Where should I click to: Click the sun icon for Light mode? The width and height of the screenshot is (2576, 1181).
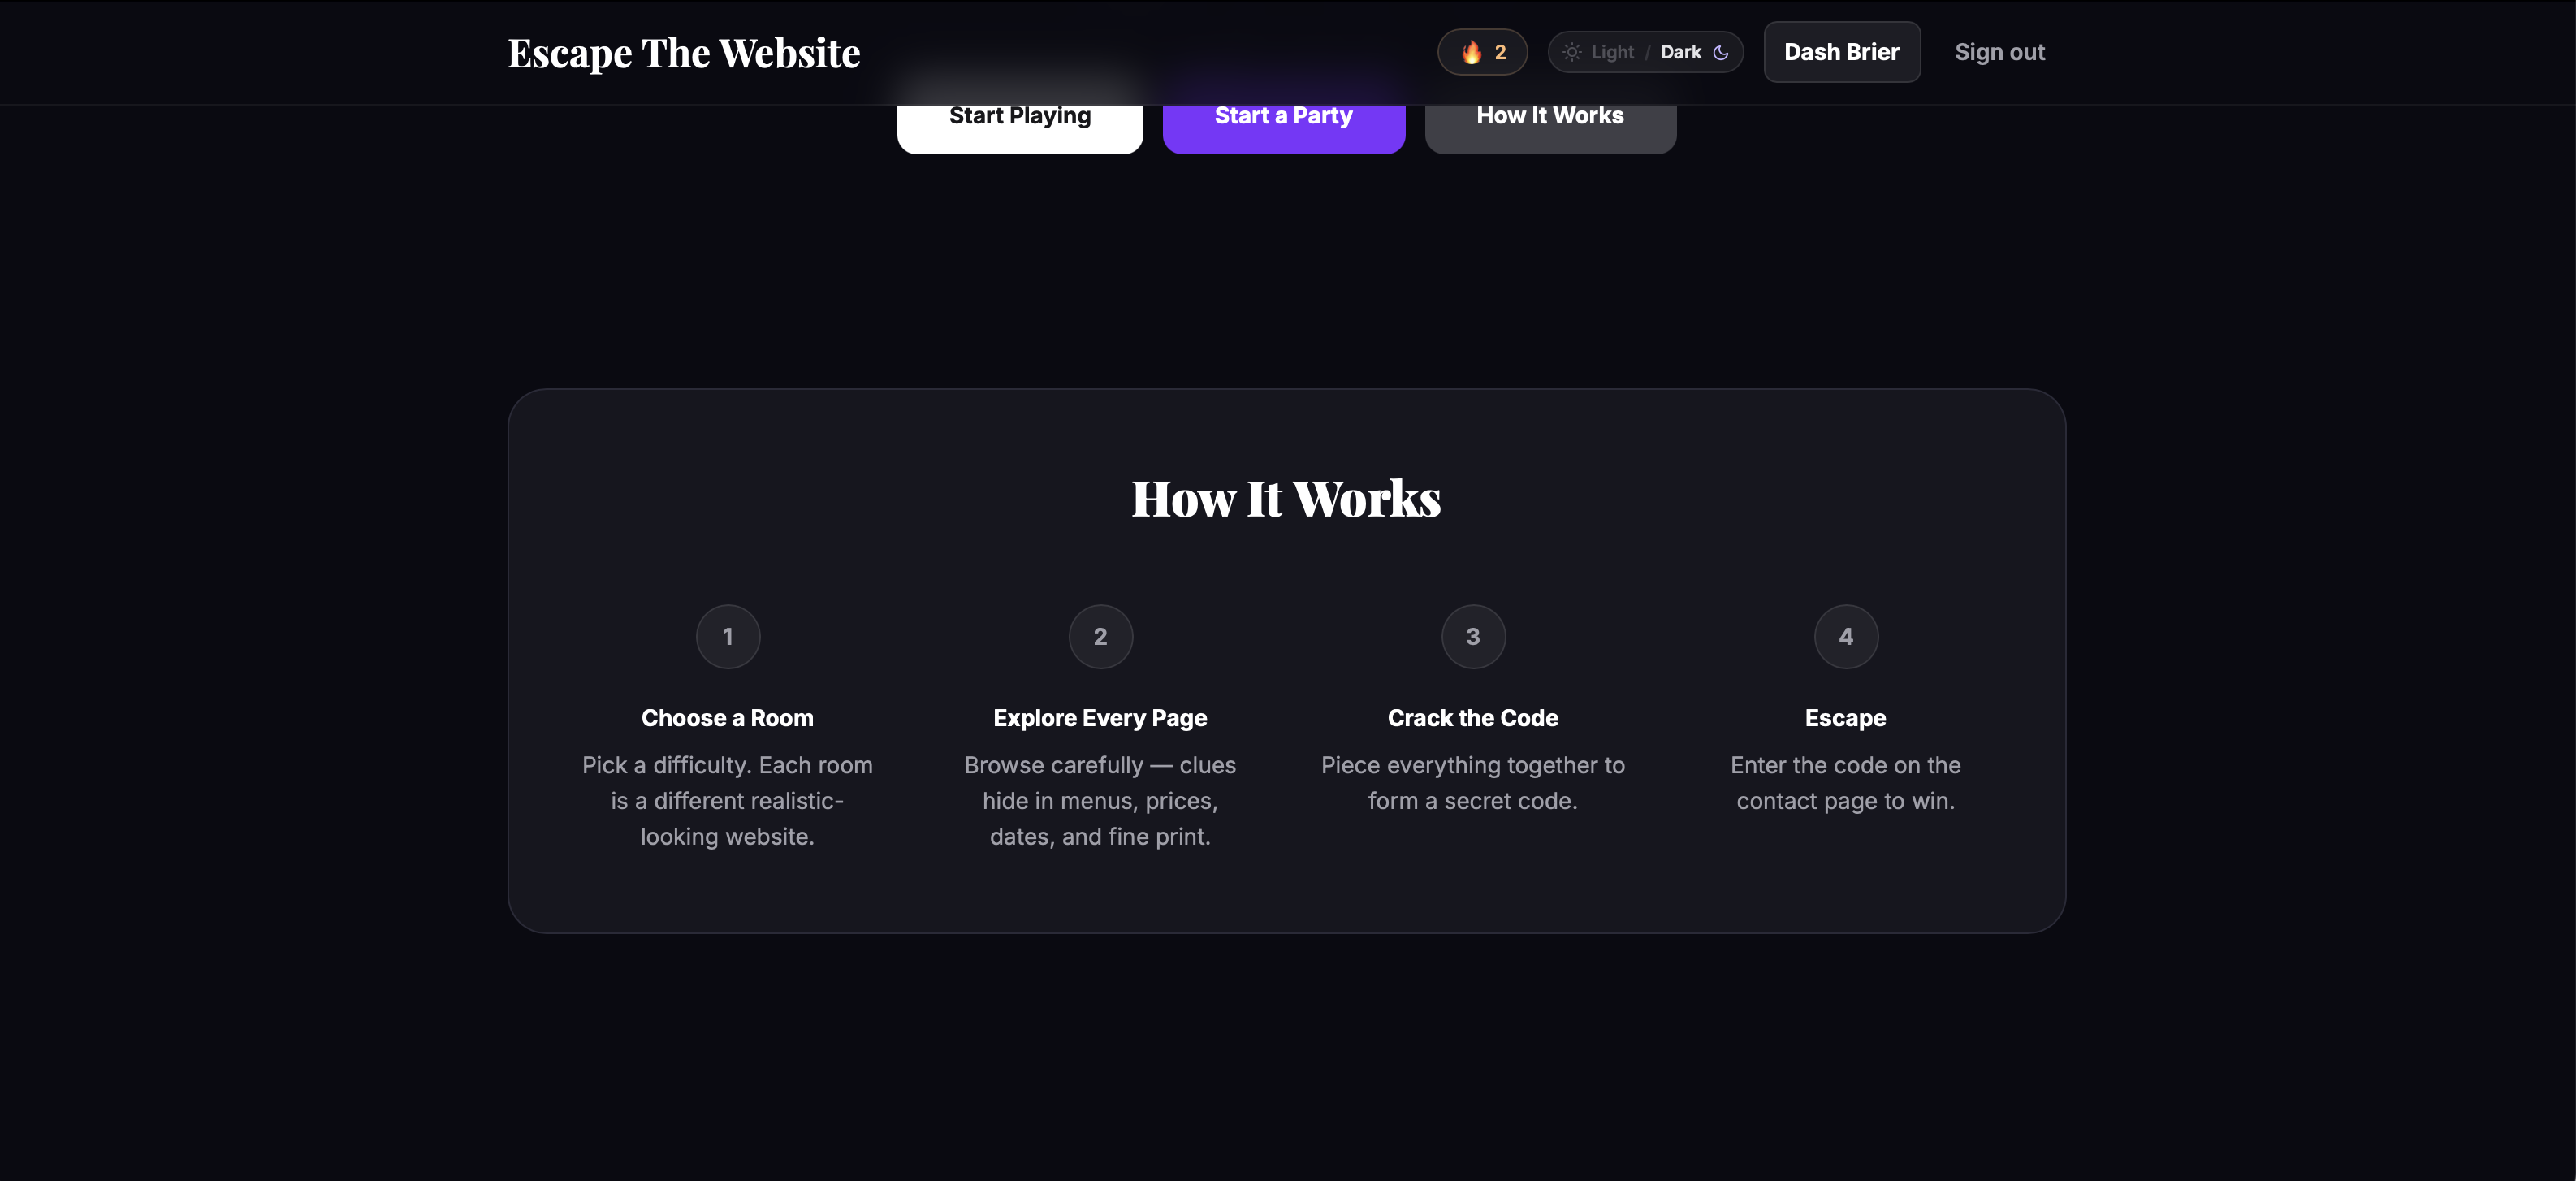click(1572, 52)
